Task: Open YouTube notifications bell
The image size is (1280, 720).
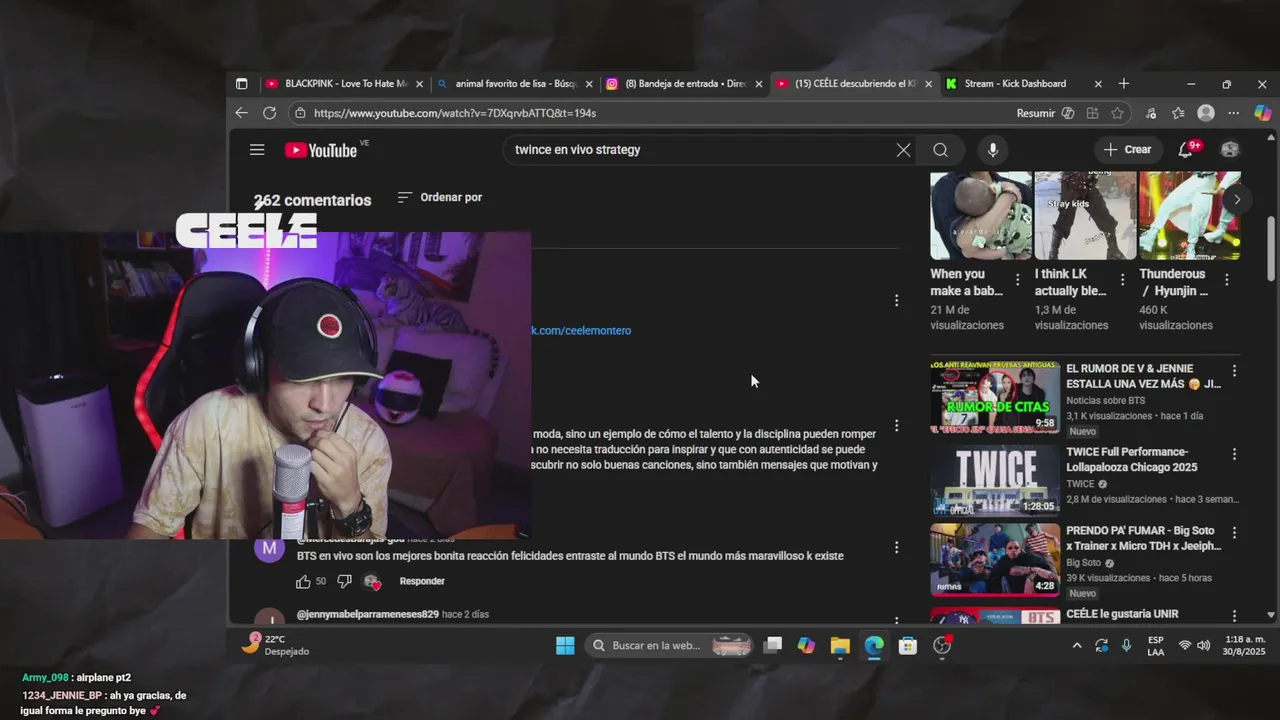Action: (1186, 150)
